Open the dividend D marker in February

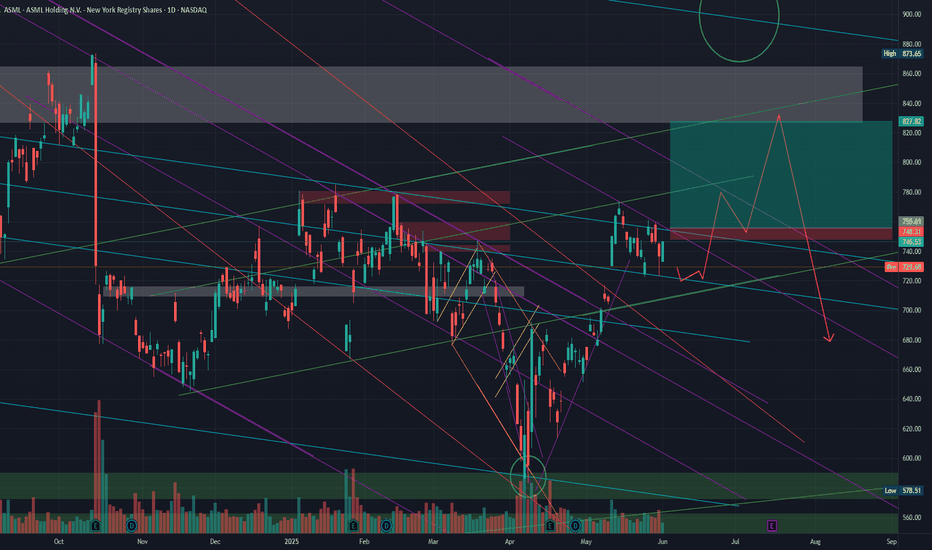386,526
